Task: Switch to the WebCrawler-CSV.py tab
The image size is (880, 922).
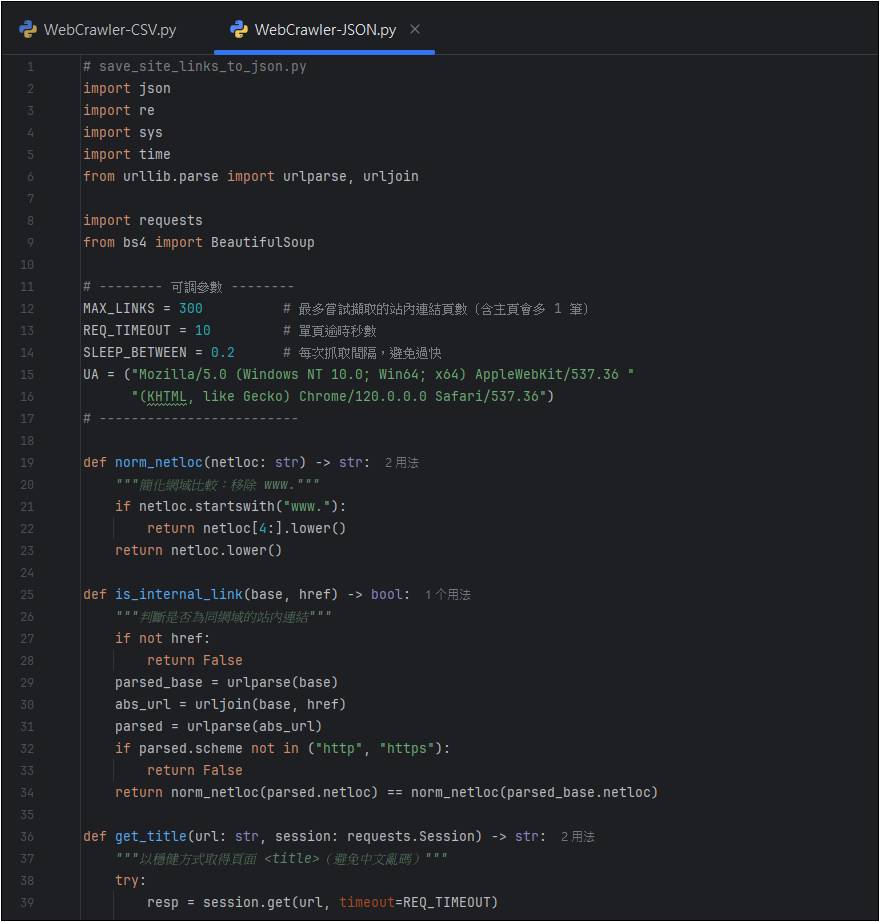Action: click(x=109, y=30)
